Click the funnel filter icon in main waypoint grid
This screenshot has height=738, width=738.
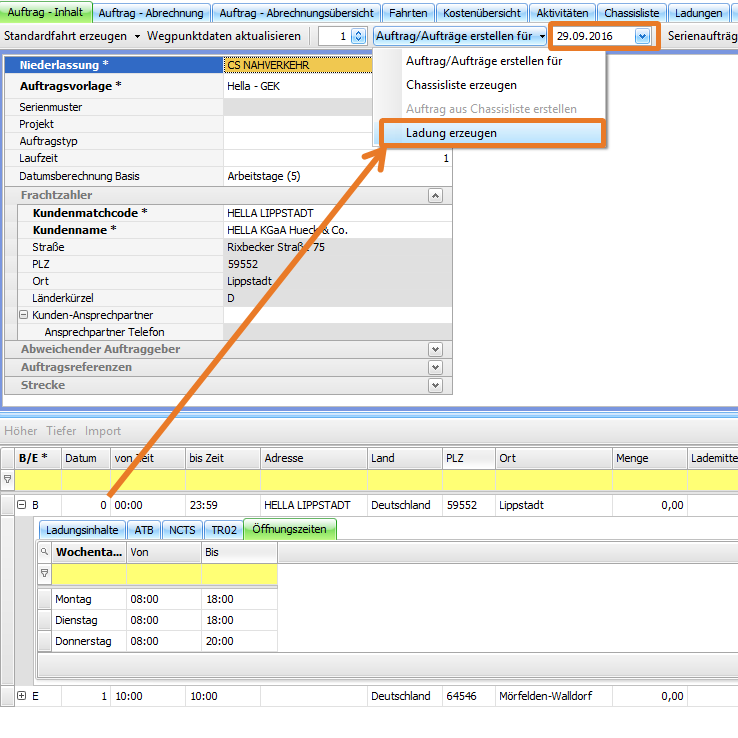click(x=8, y=479)
